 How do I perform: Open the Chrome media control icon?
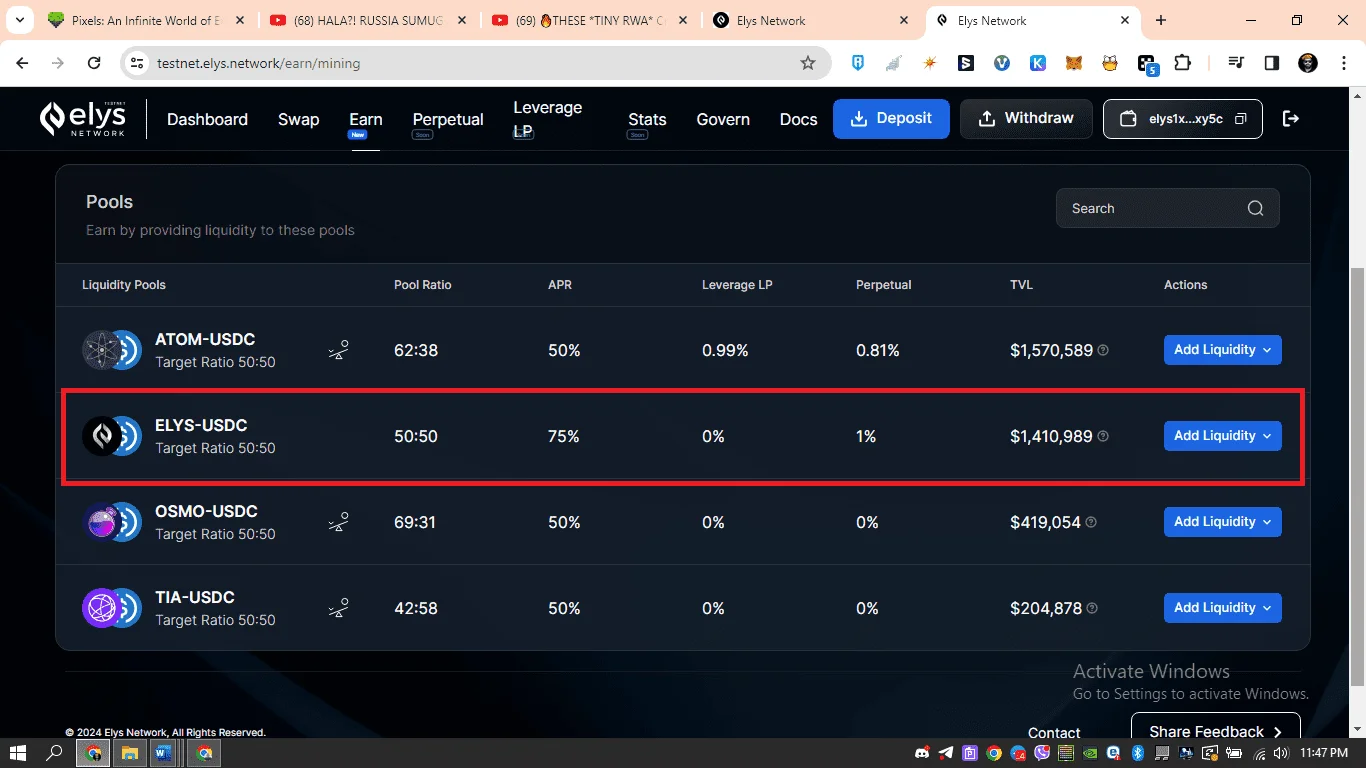pos(1236,63)
